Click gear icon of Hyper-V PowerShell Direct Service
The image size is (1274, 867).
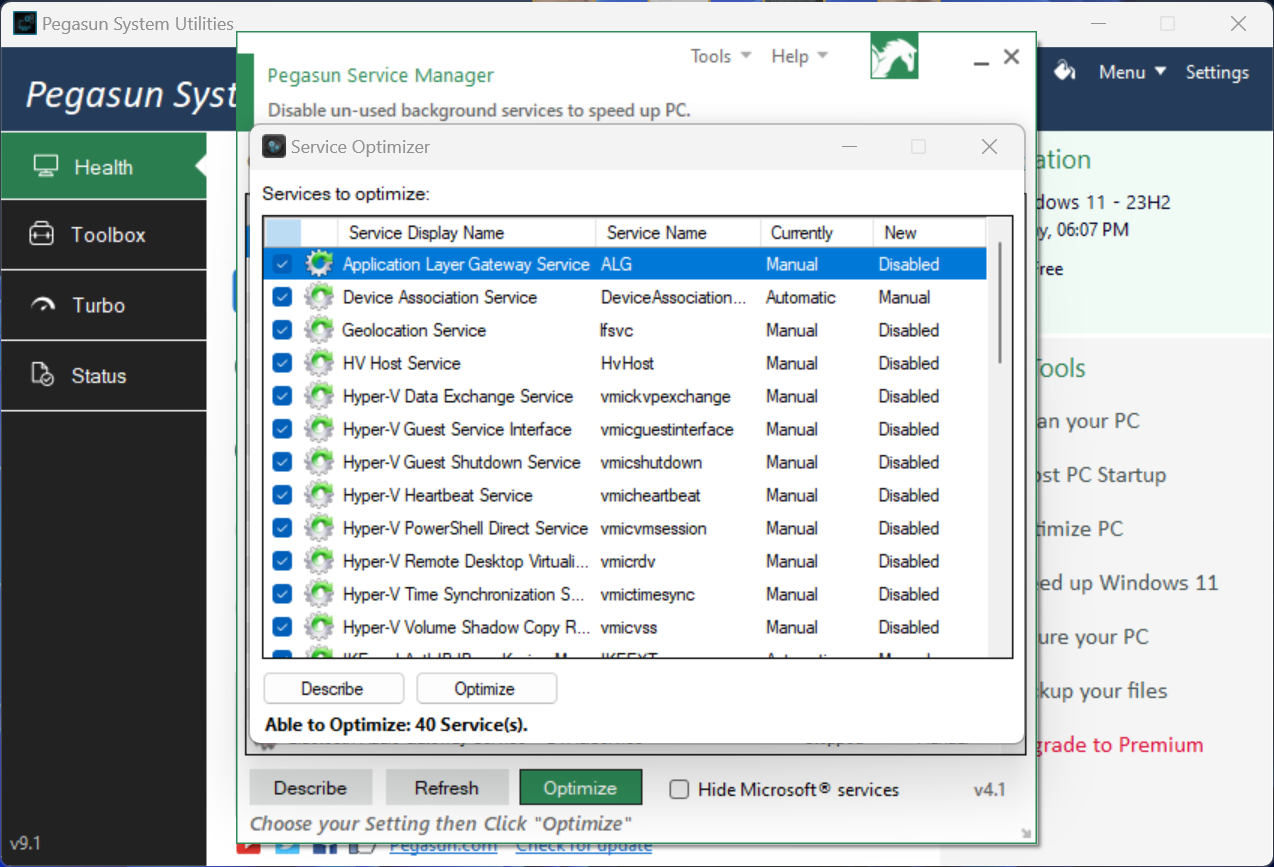(319, 528)
